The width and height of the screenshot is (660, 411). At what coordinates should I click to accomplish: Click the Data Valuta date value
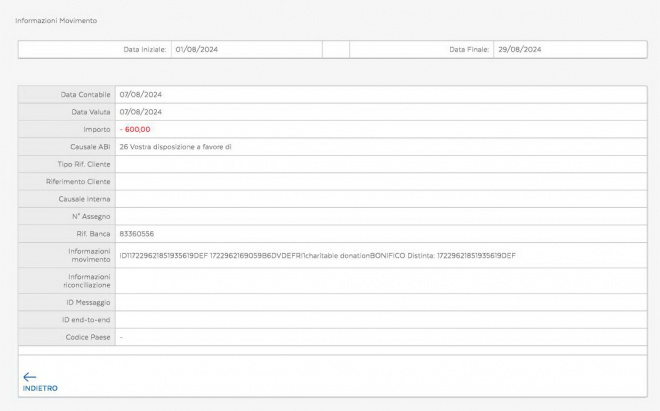pos(140,111)
